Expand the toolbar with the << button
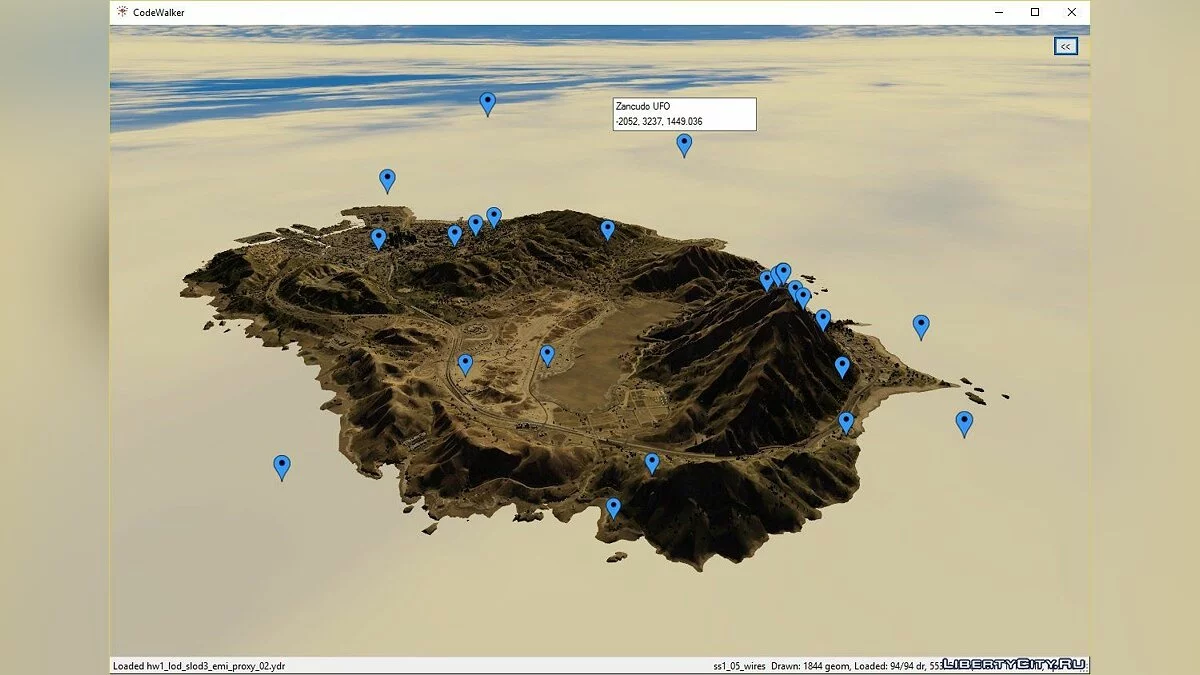The image size is (1200, 675). 1065,46
